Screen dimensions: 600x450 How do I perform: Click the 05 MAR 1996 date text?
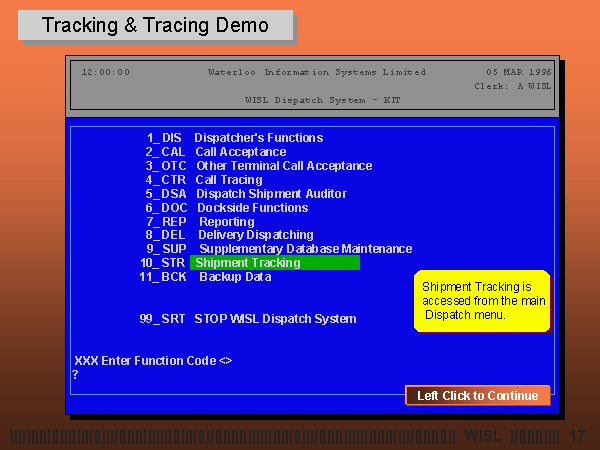point(518,72)
